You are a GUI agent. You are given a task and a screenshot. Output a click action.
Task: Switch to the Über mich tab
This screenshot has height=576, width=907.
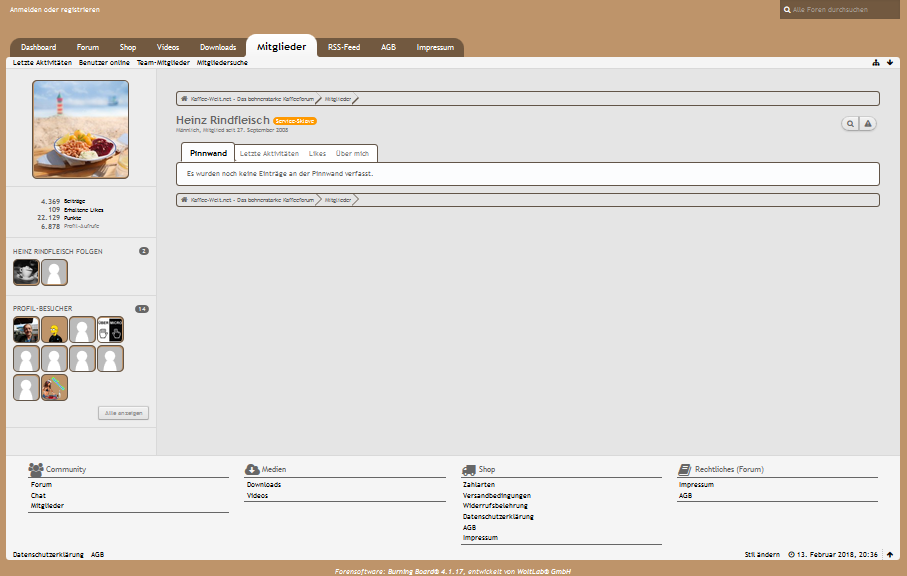(x=352, y=154)
